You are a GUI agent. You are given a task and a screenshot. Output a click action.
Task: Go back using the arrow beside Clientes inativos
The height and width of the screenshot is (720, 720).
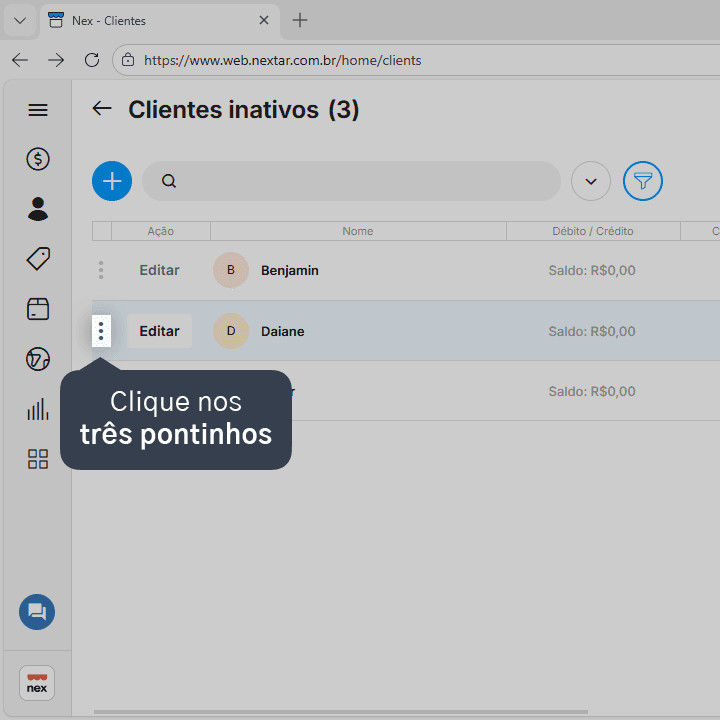(102, 109)
